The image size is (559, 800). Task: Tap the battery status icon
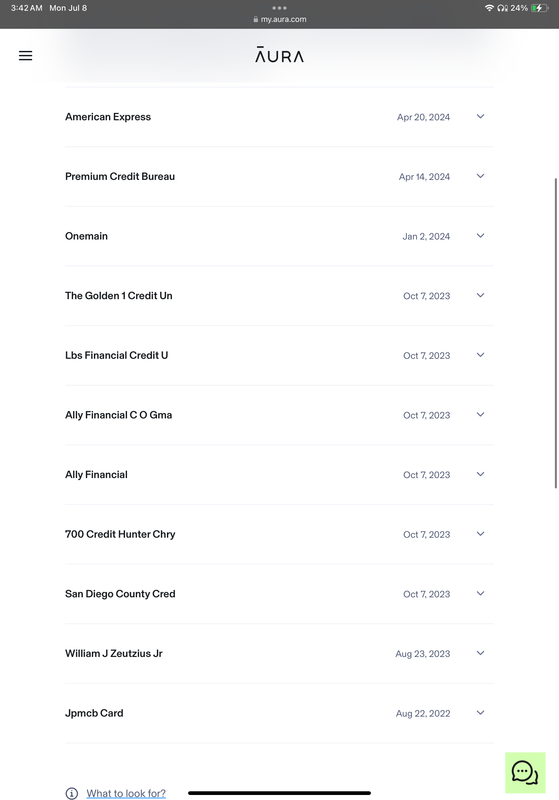pos(540,8)
